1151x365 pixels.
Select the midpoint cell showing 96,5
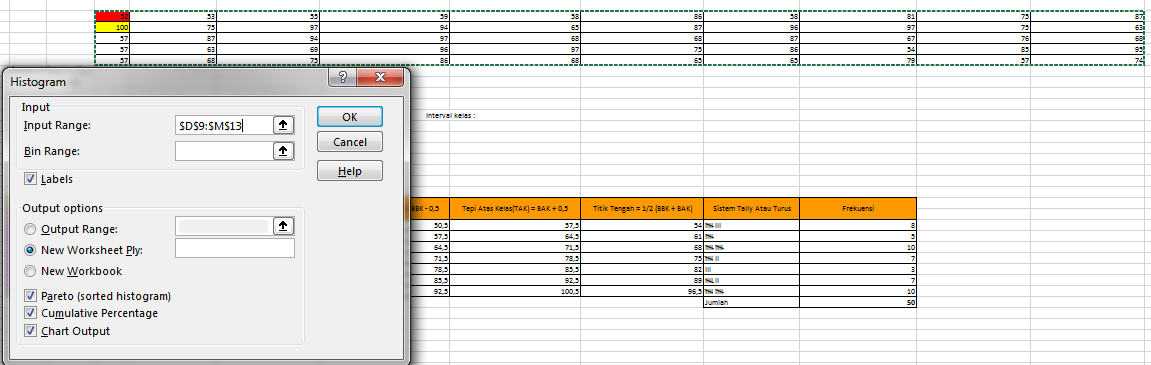[x=642, y=292]
